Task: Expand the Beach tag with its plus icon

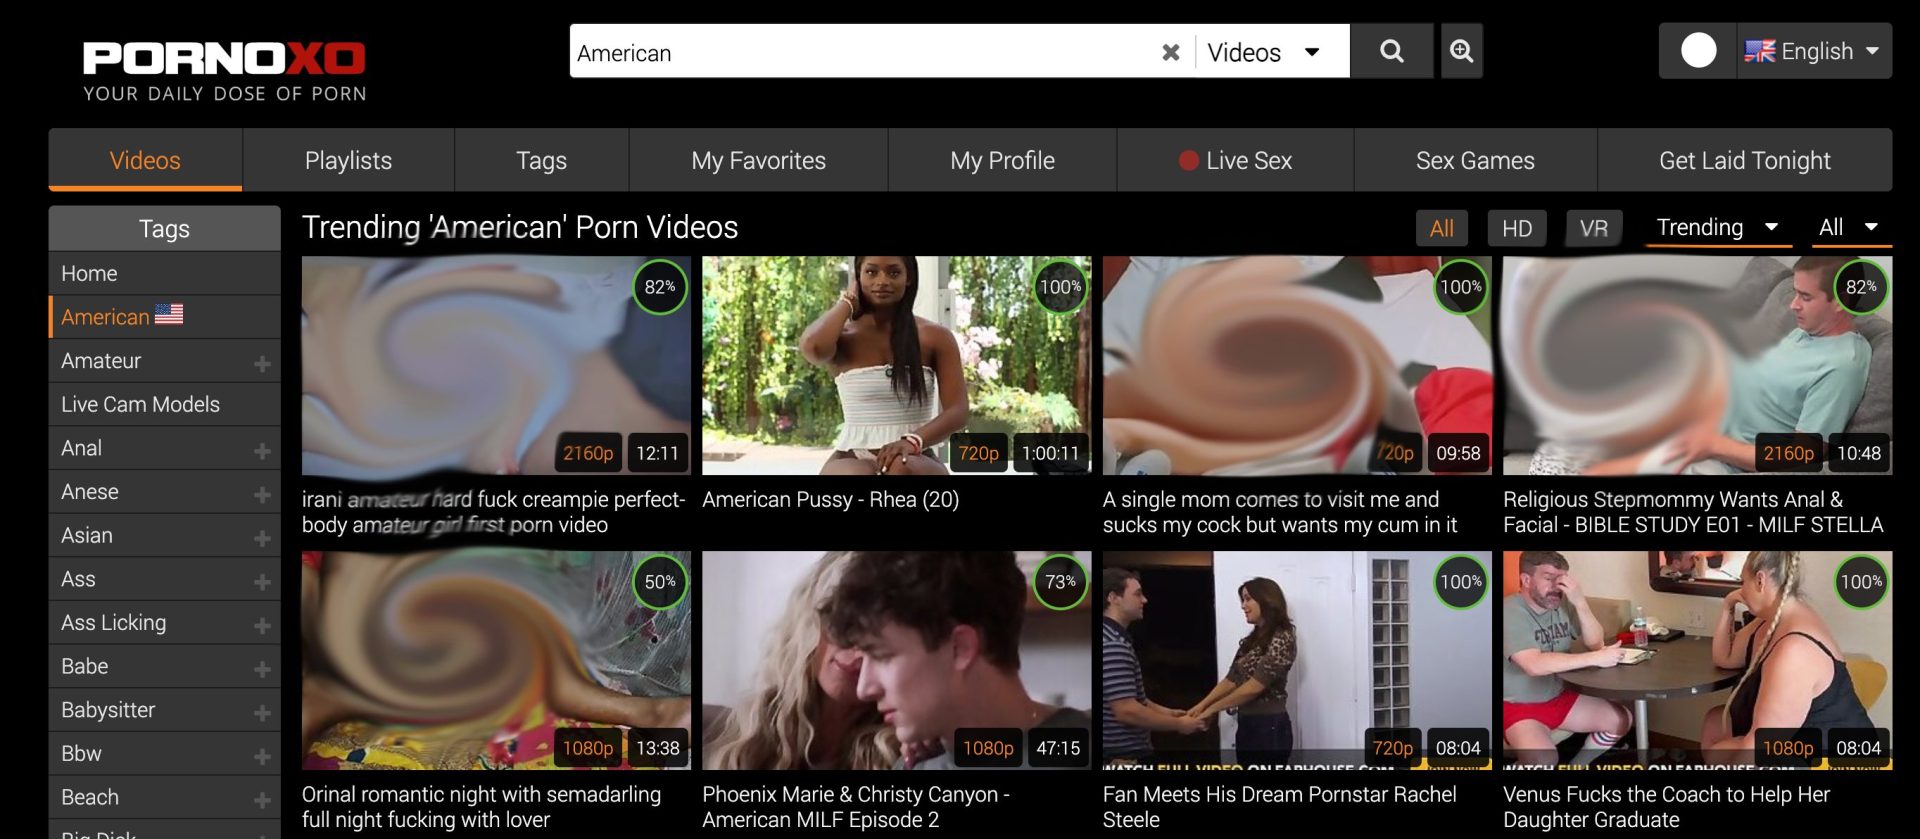Action: (262, 801)
